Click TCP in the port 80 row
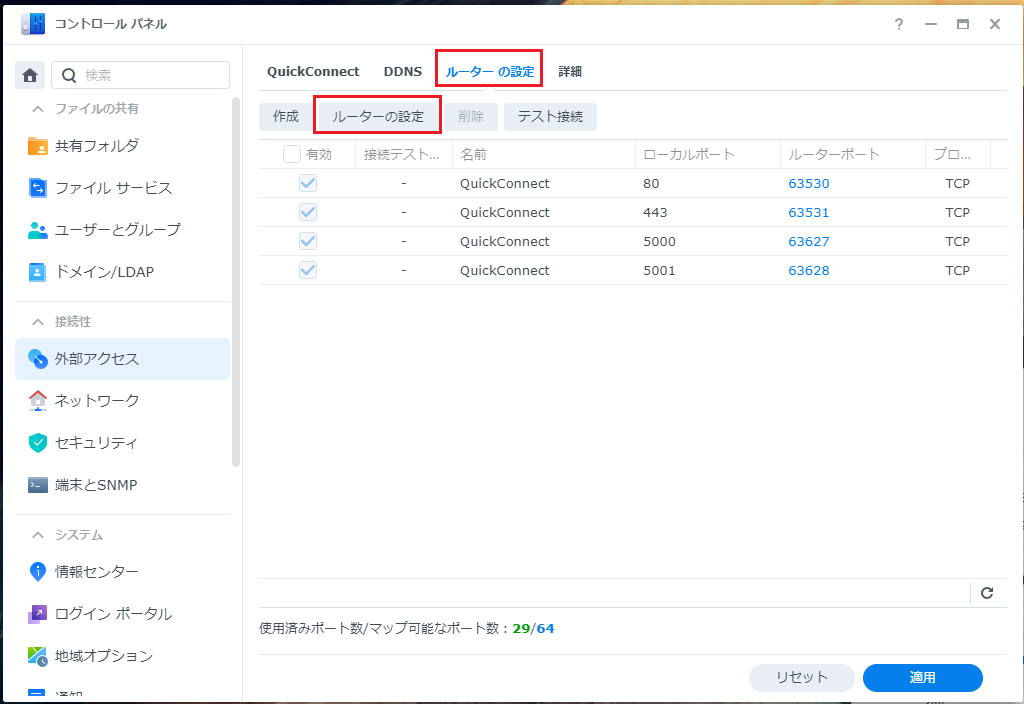Image resolution: width=1024 pixels, height=704 pixels. (x=957, y=184)
